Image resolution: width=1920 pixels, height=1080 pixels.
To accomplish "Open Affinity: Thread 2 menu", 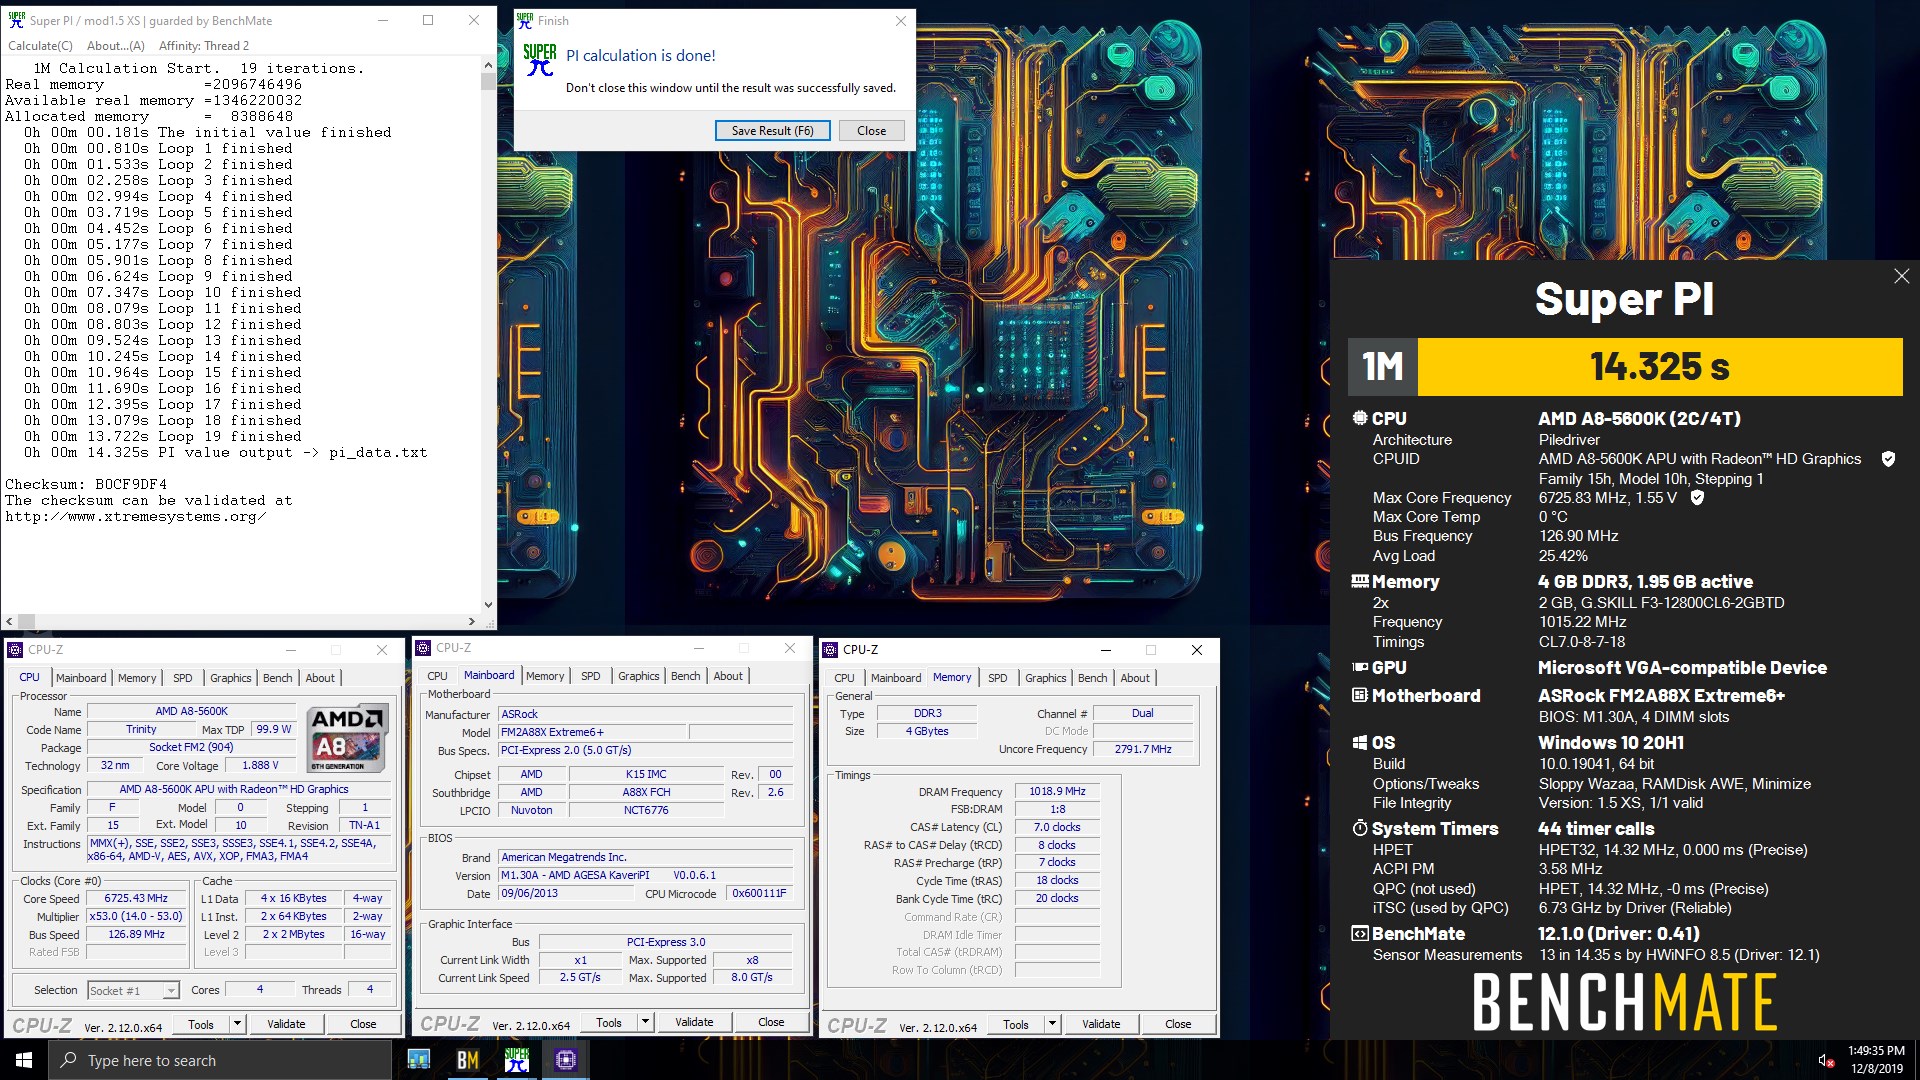I will [204, 46].
